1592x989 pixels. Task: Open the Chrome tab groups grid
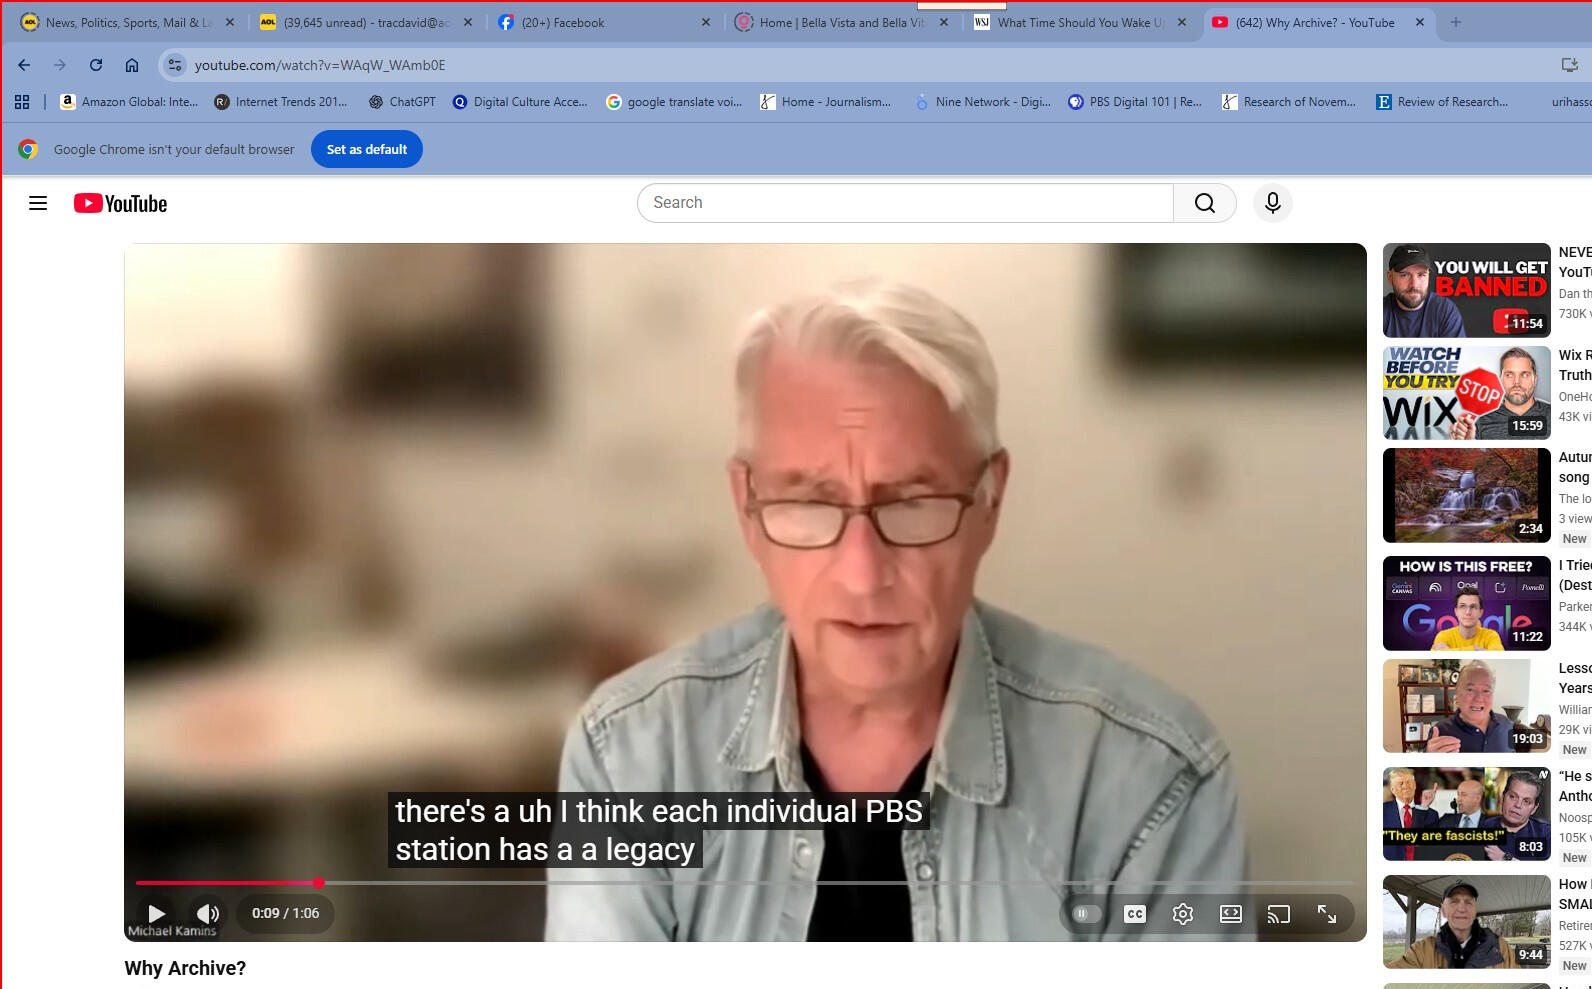pyautogui.click(x=22, y=102)
